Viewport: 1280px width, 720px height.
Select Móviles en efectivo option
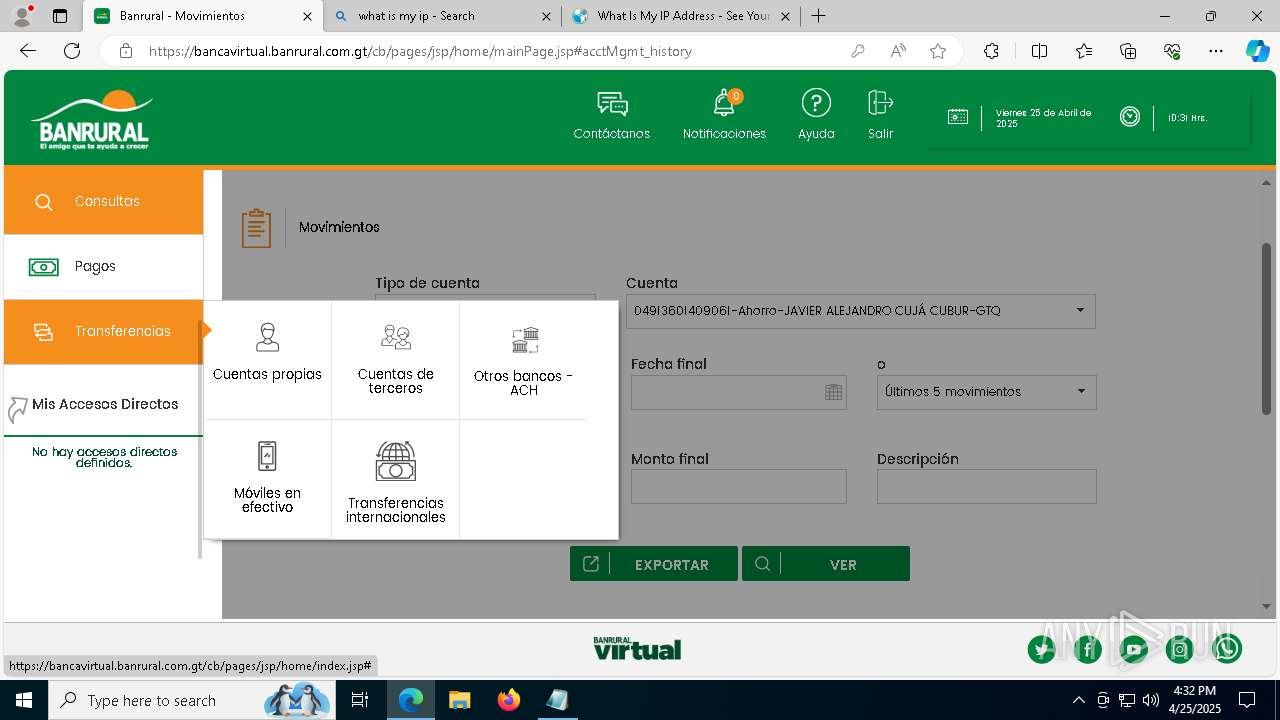pyautogui.click(x=267, y=478)
